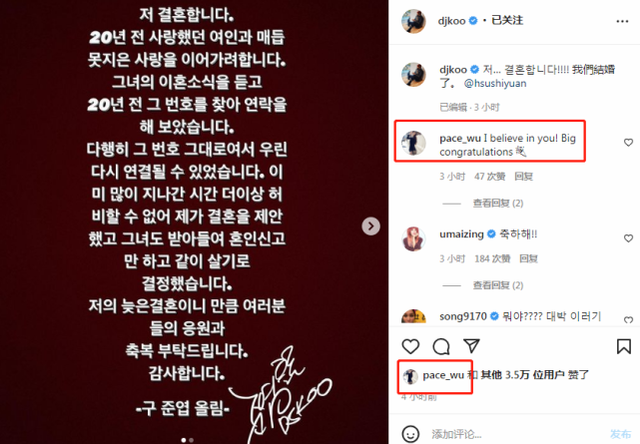This screenshot has height=444, width=640.
Task: Like umaizing's comment heart
Action: (x=628, y=238)
